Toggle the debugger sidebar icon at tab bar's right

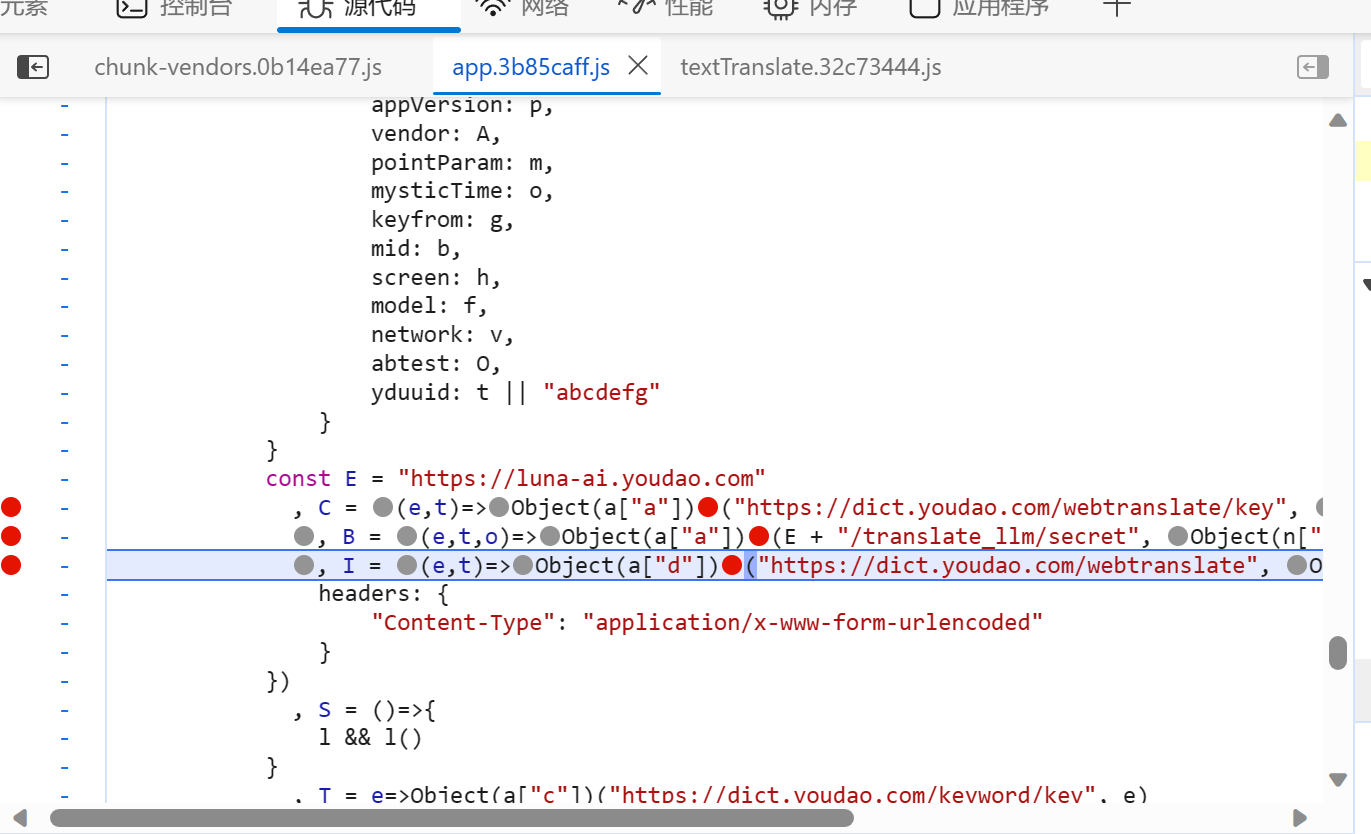coord(1313,67)
